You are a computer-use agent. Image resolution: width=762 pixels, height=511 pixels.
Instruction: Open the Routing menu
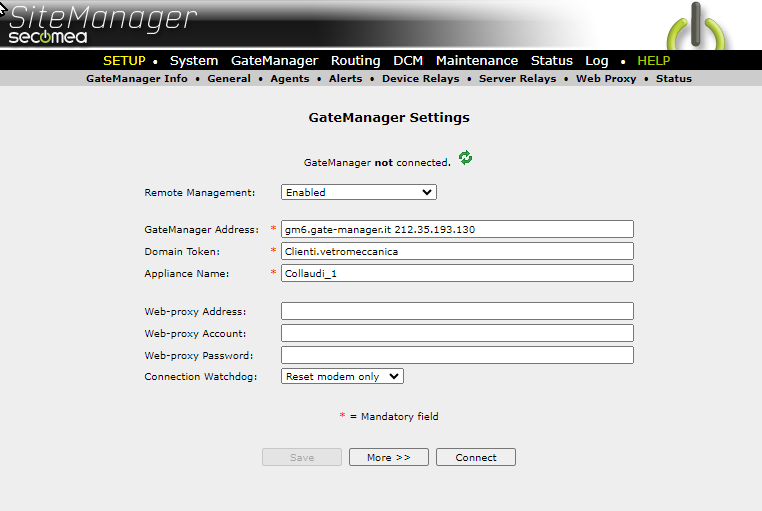(355, 61)
